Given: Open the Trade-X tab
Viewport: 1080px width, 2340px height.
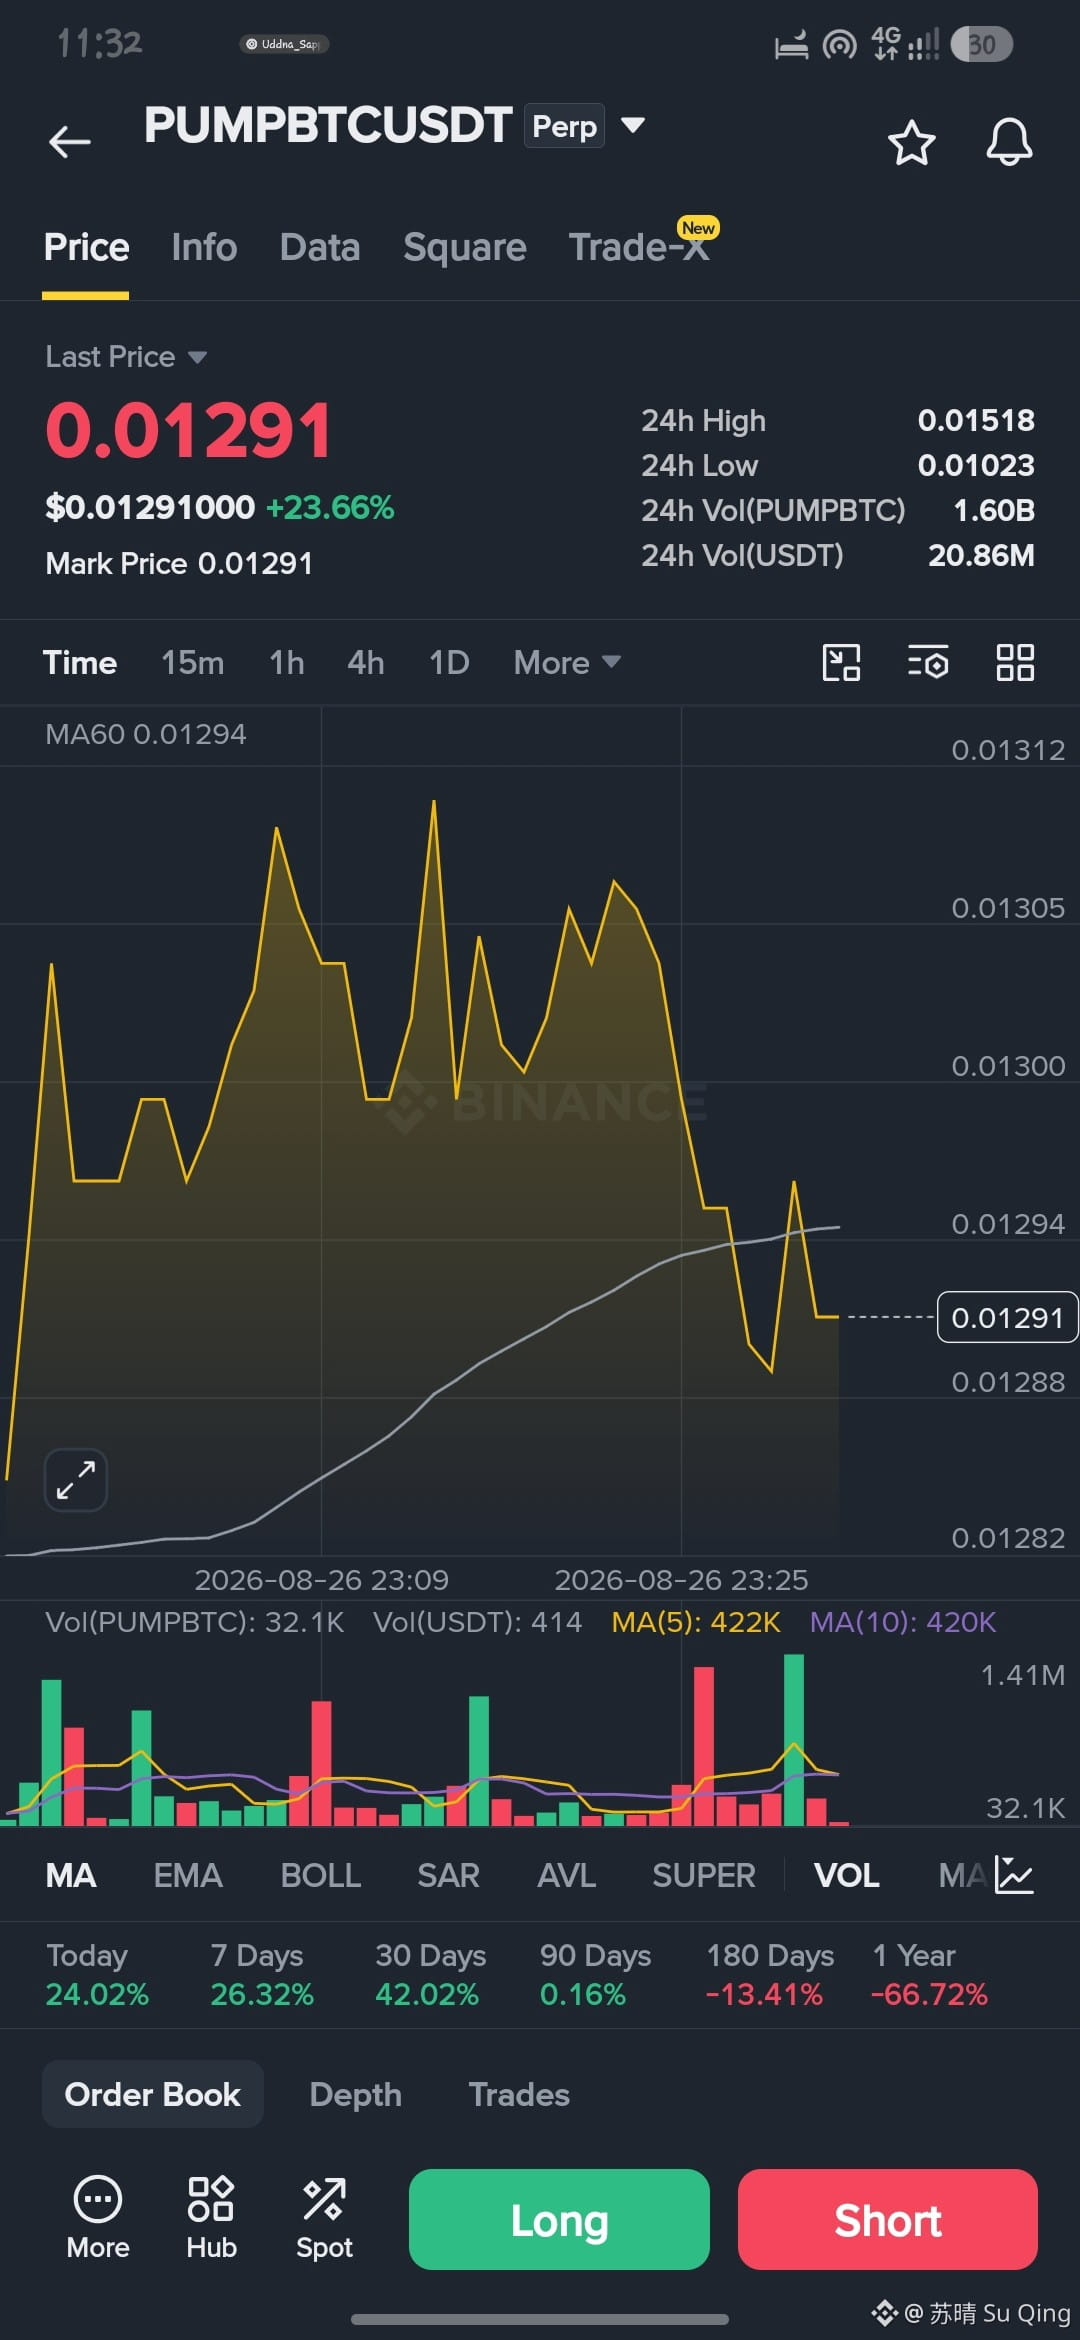Looking at the screenshot, I should click(x=639, y=247).
